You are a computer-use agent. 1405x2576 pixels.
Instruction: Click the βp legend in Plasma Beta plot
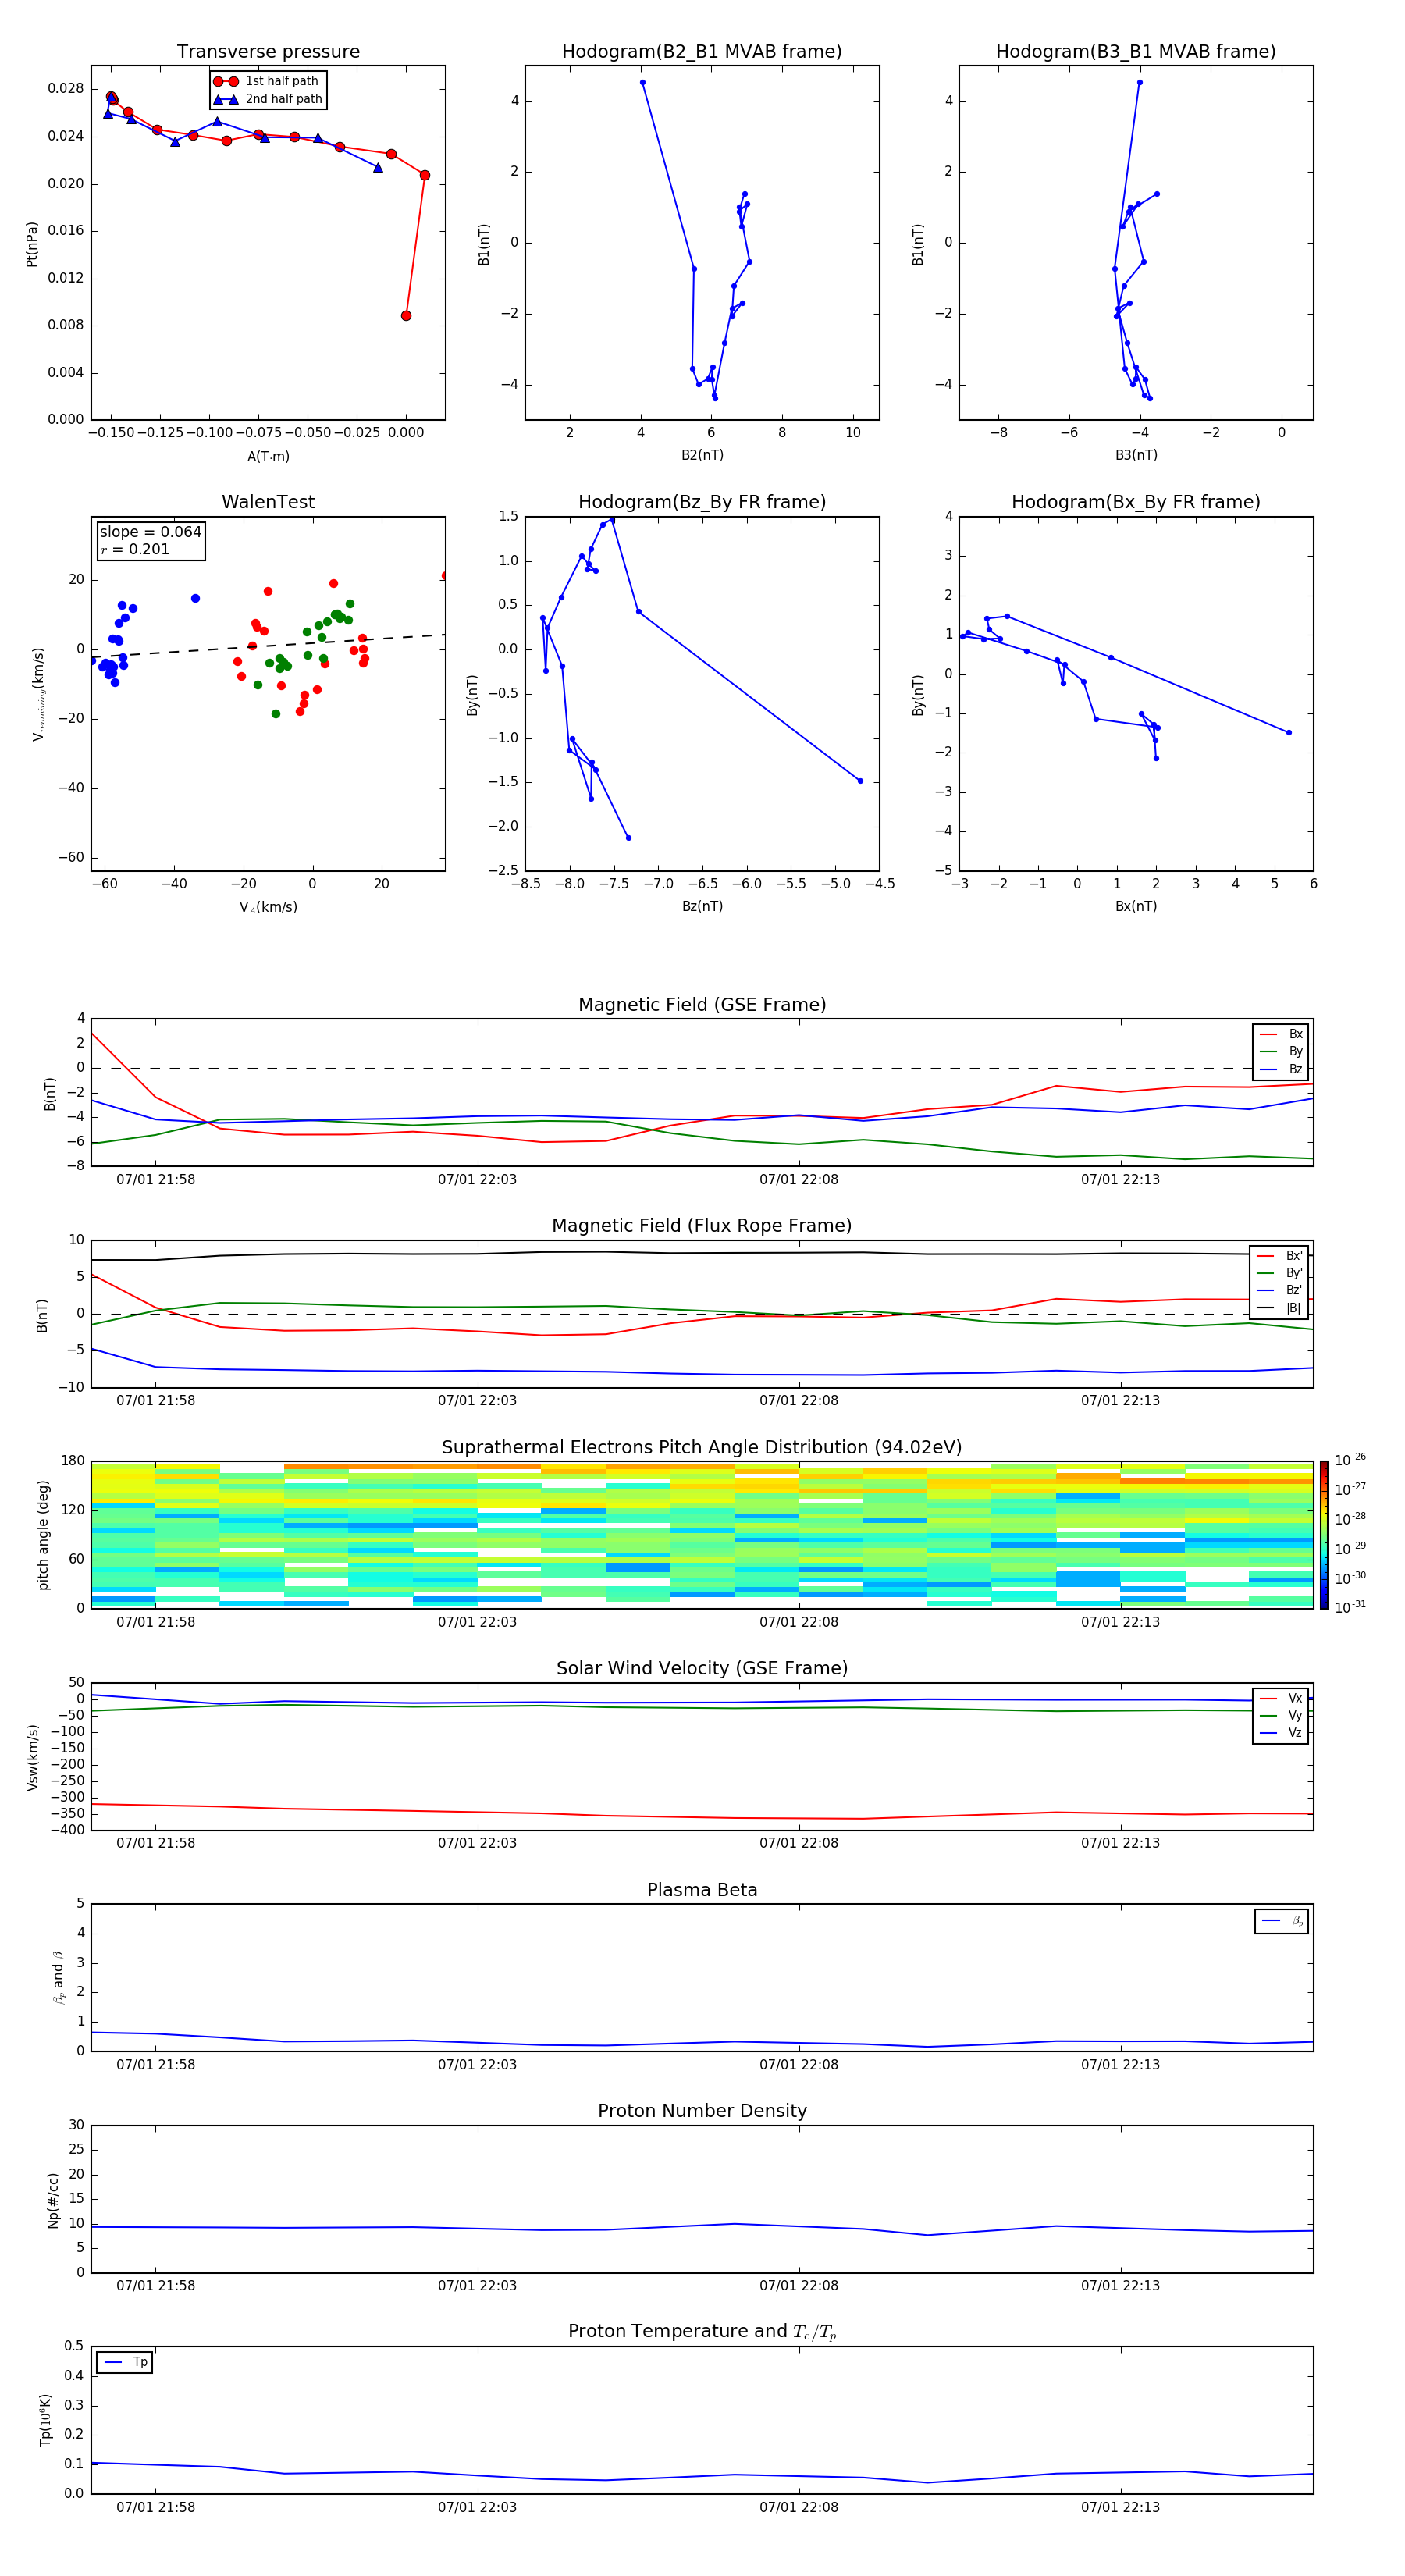tap(1282, 1921)
